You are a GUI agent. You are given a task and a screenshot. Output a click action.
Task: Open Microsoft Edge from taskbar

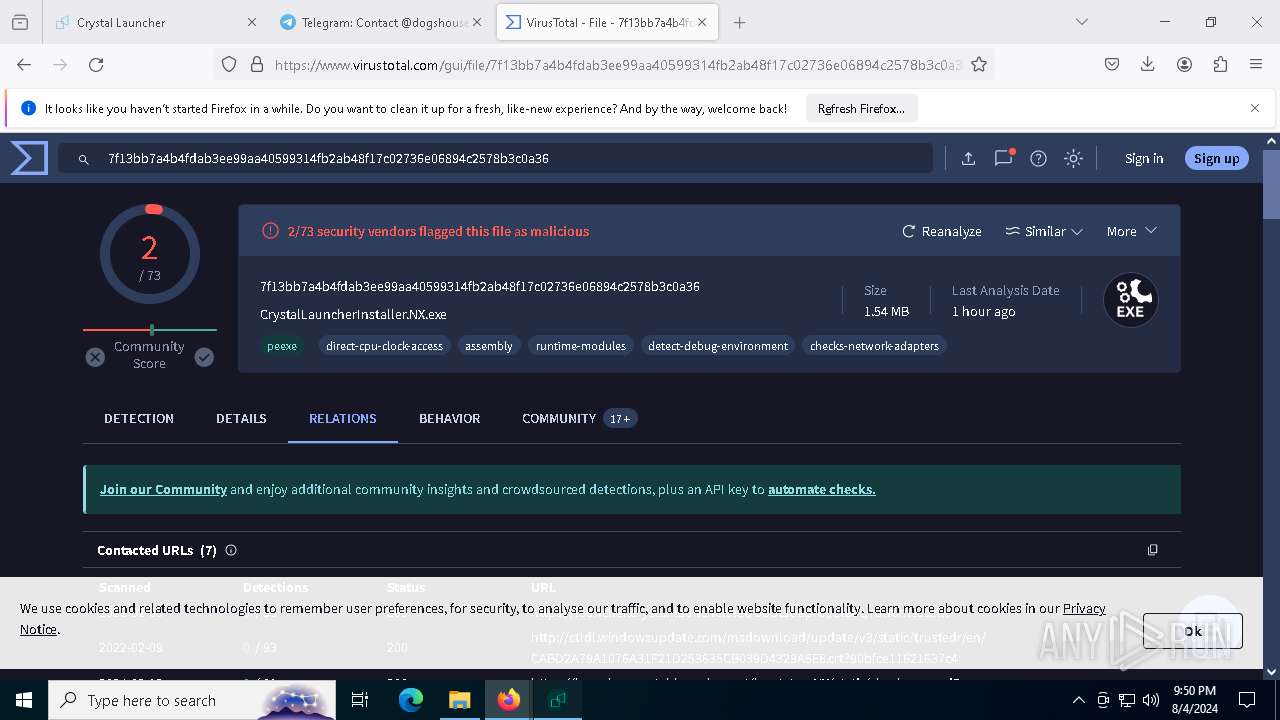411,700
